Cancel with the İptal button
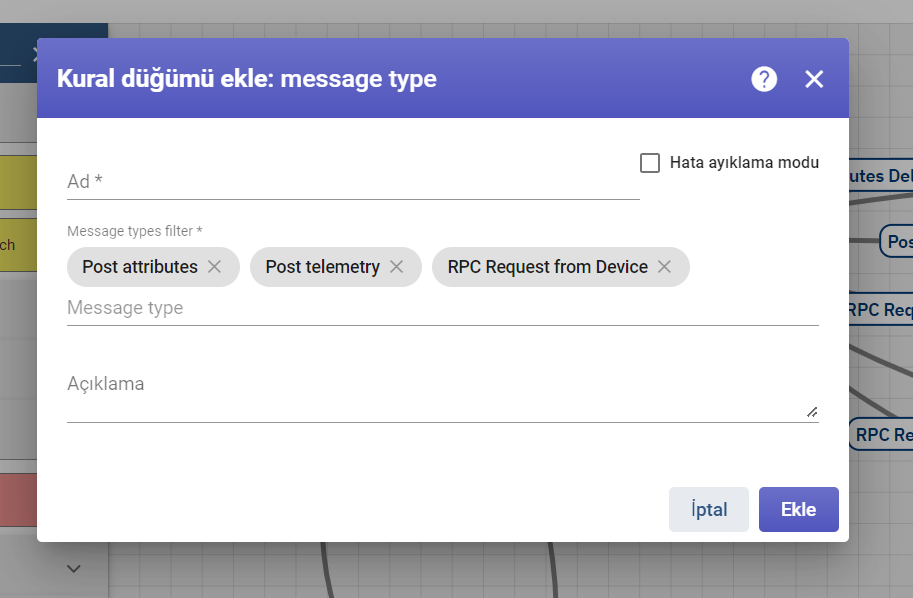 pos(709,509)
